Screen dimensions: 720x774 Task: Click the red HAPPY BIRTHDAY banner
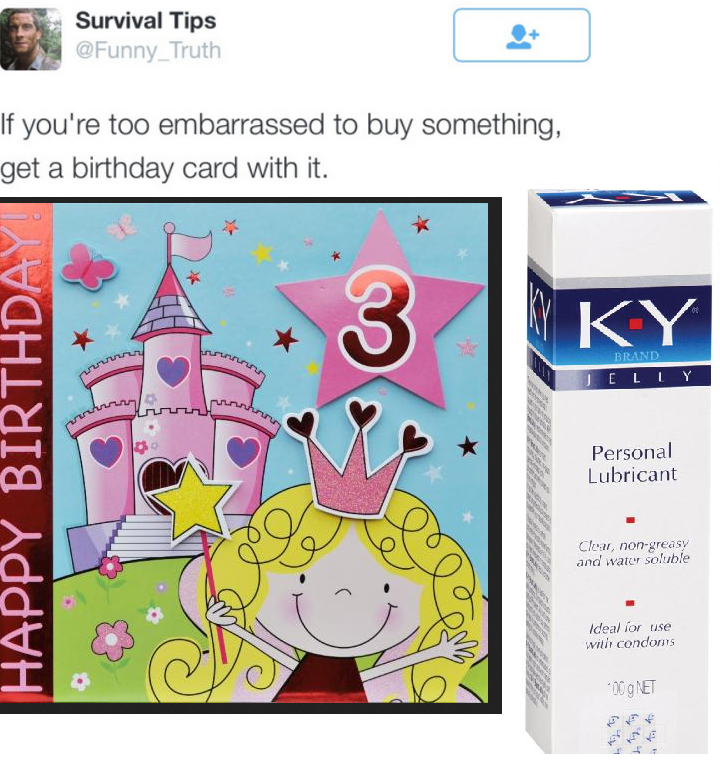(26, 452)
